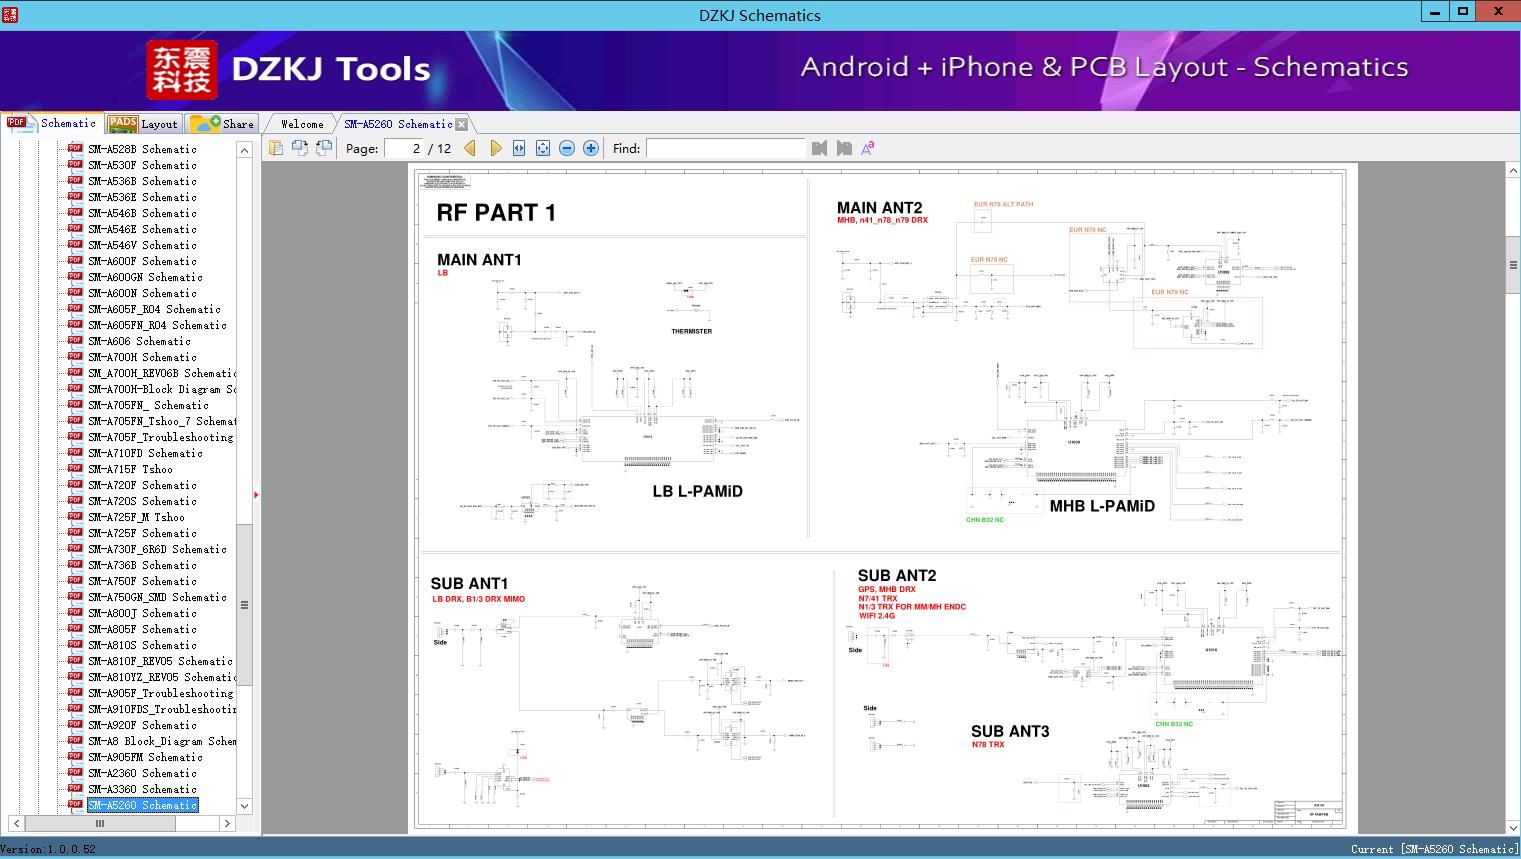
Task: Select SM-A536B Schematic tree entry
Action: [x=142, y=181]
